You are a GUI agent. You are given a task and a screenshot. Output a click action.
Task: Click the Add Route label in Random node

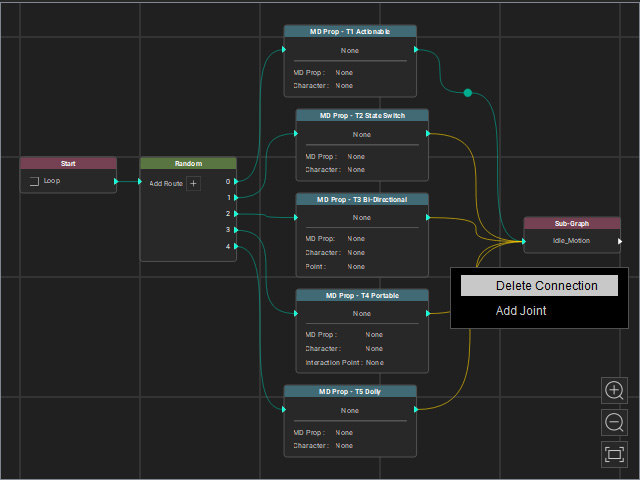tap(166, 184)
